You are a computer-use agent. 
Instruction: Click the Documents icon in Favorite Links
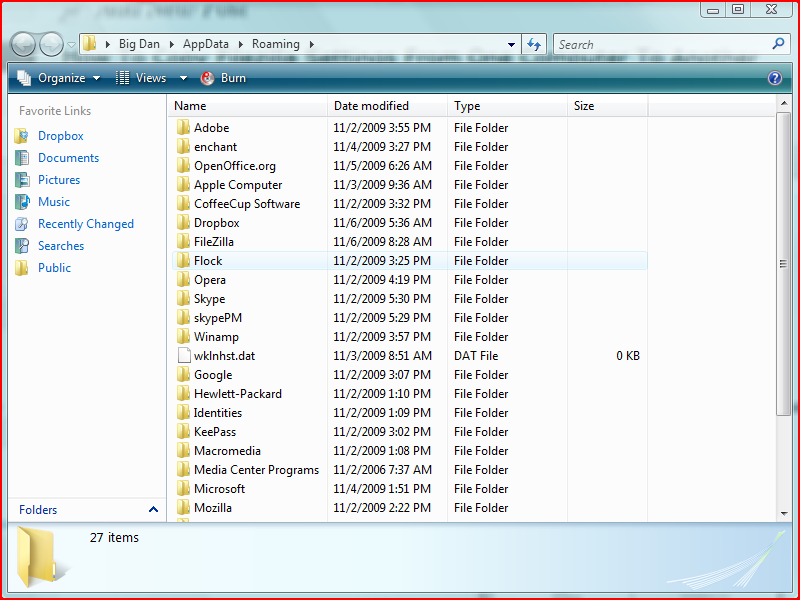[22, 158]
